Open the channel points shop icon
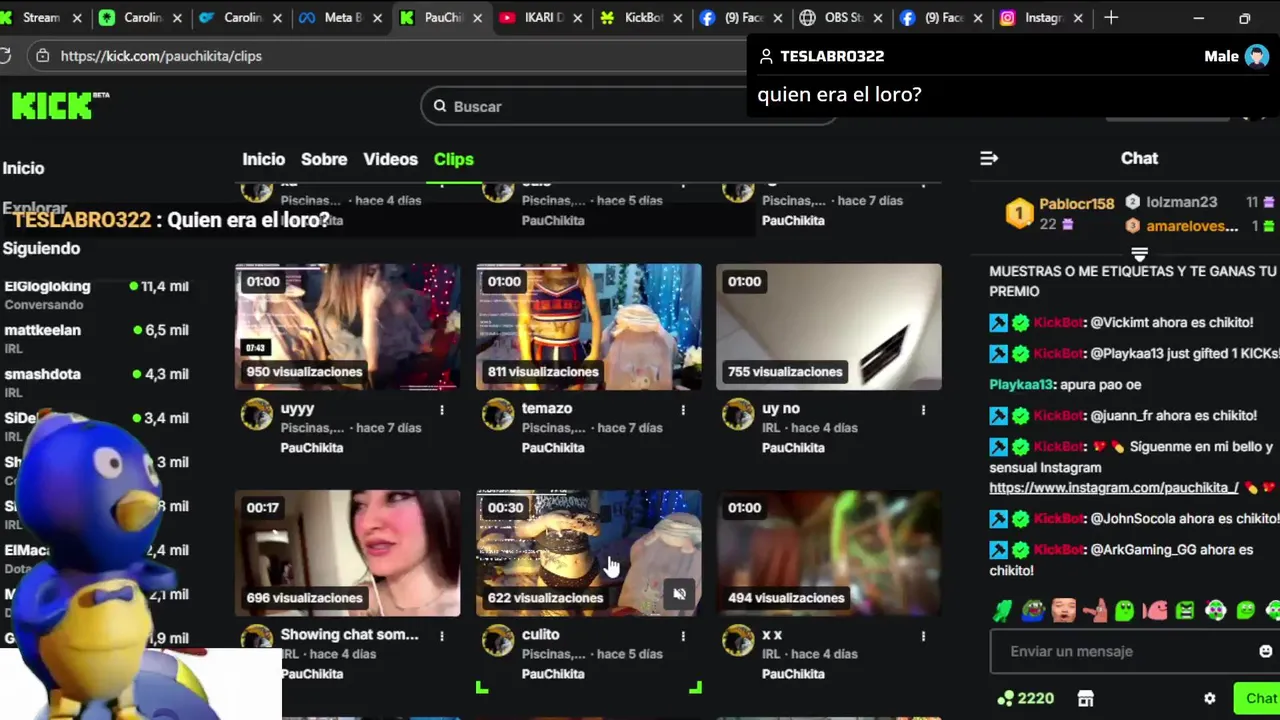This screenshot has width=1280, height=720. (x=1085, y=698)
